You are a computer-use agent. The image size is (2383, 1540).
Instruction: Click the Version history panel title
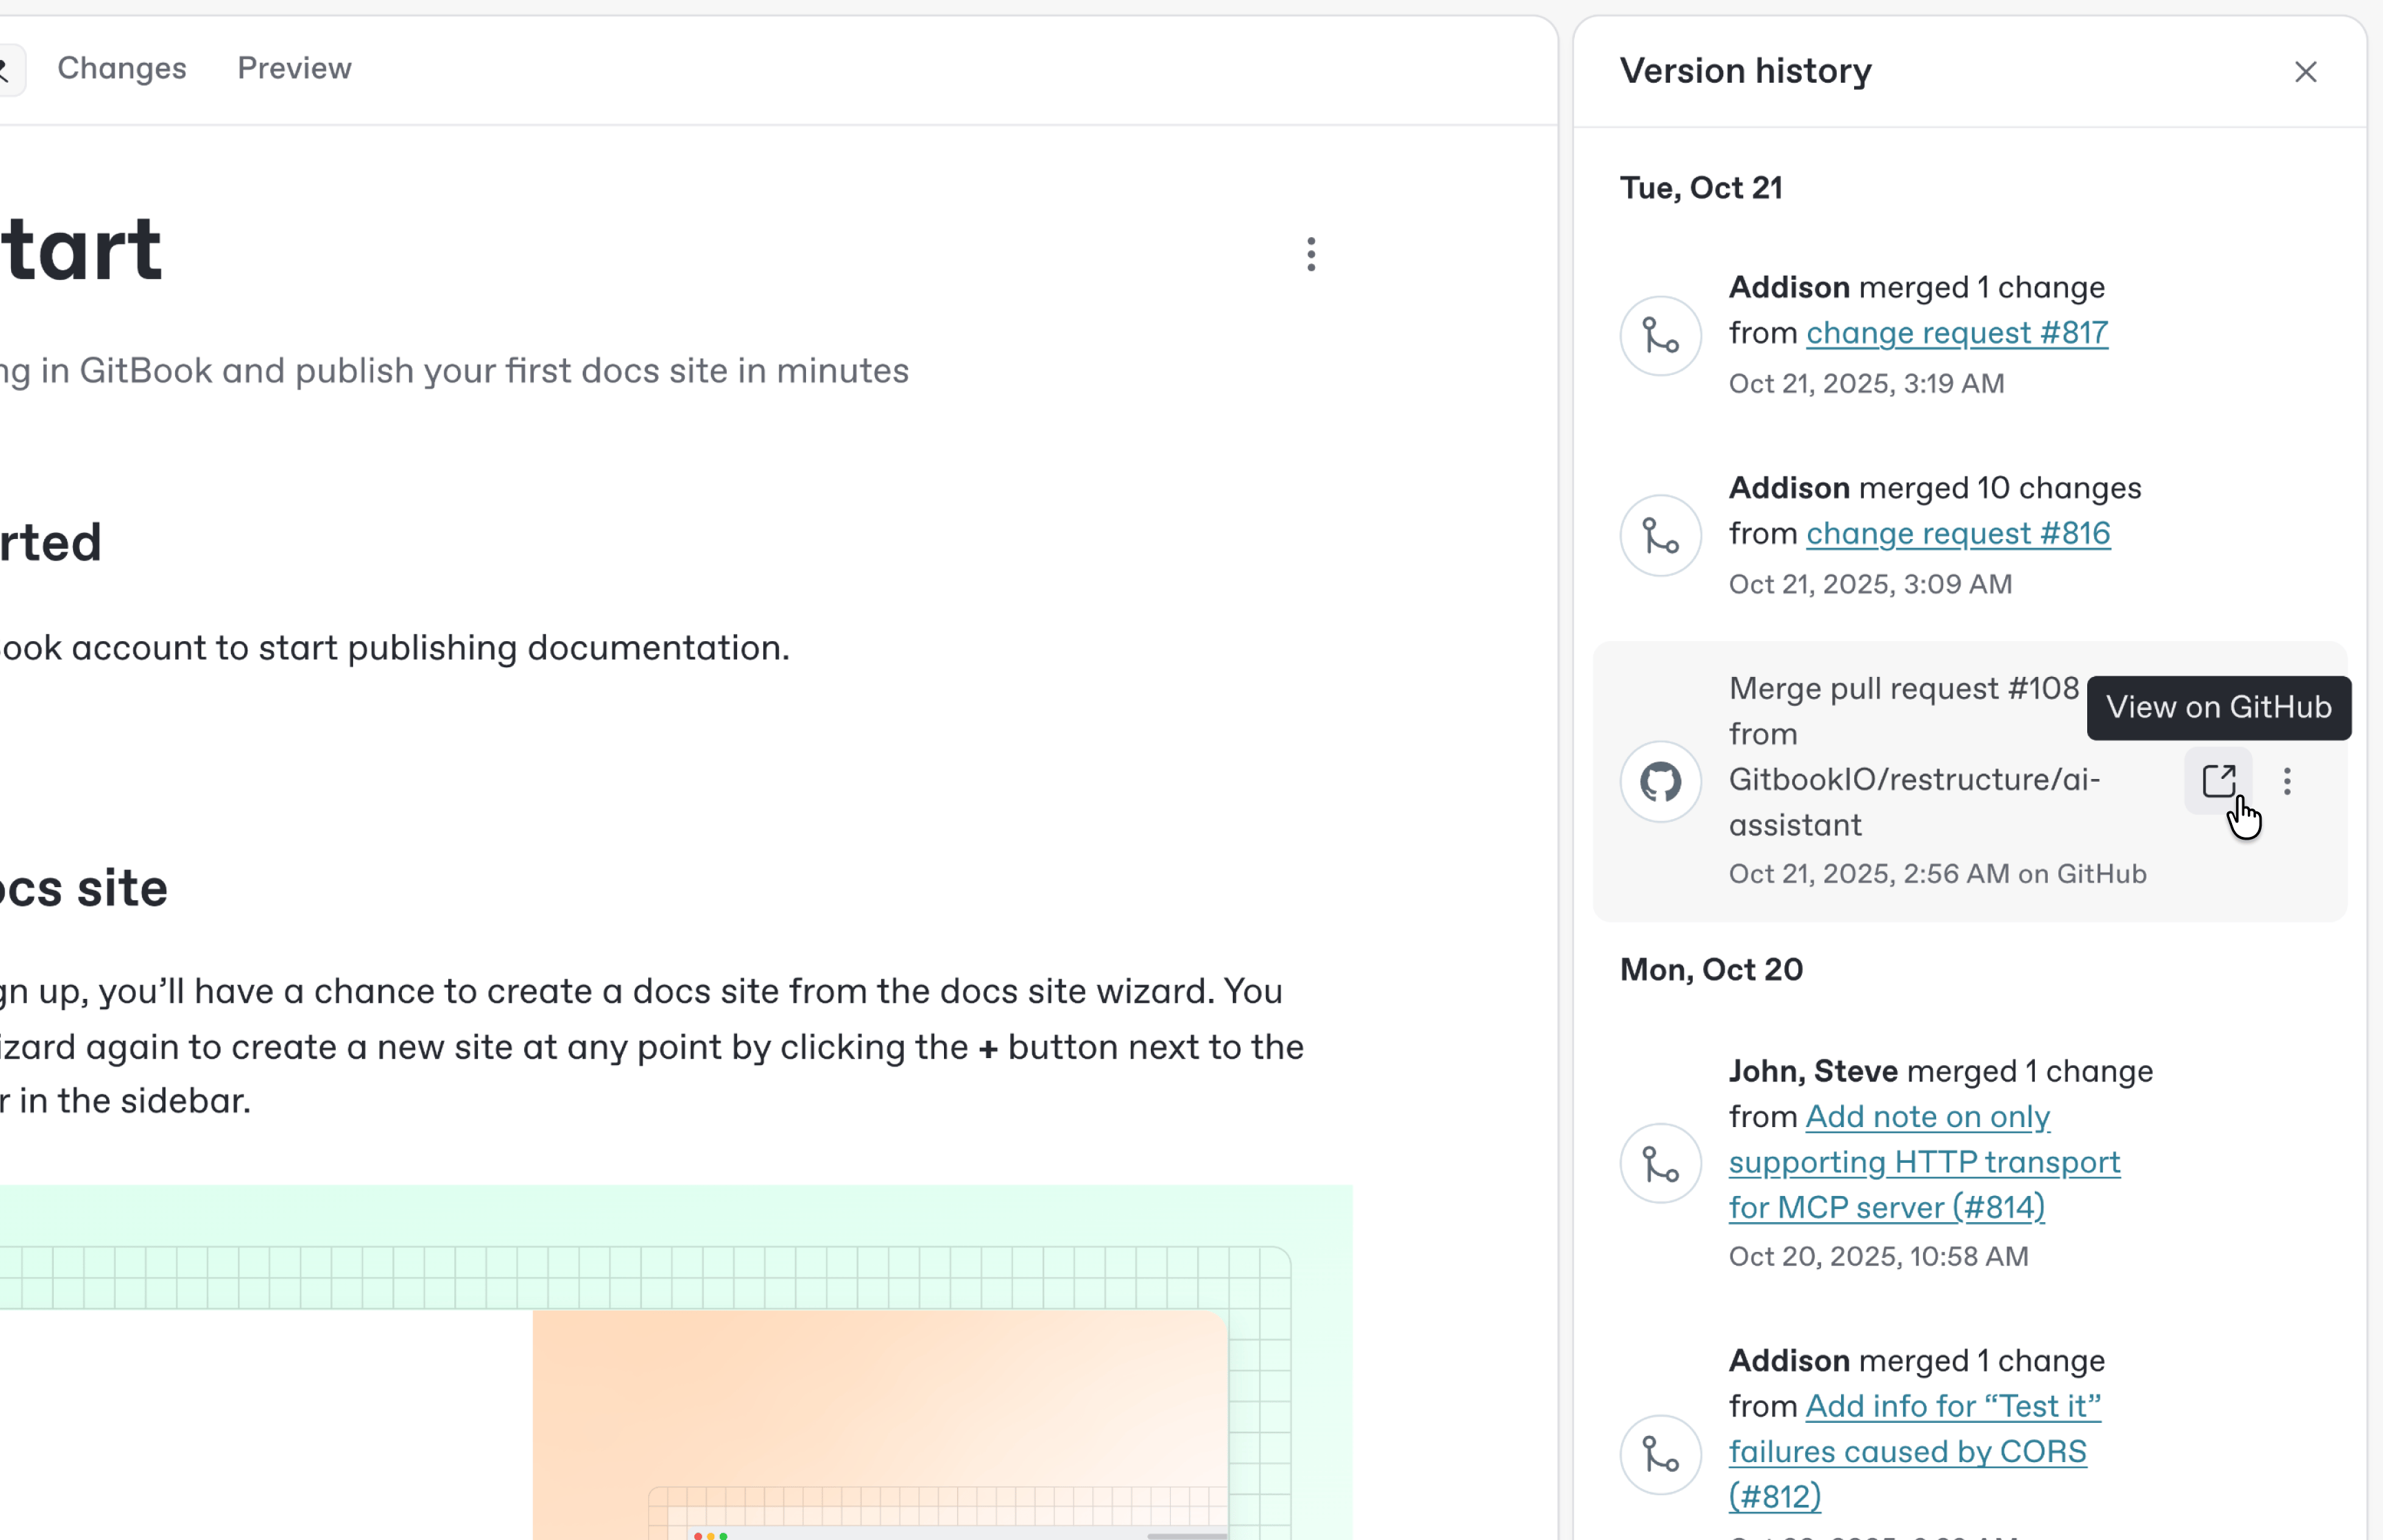(x=1745, y=70)
